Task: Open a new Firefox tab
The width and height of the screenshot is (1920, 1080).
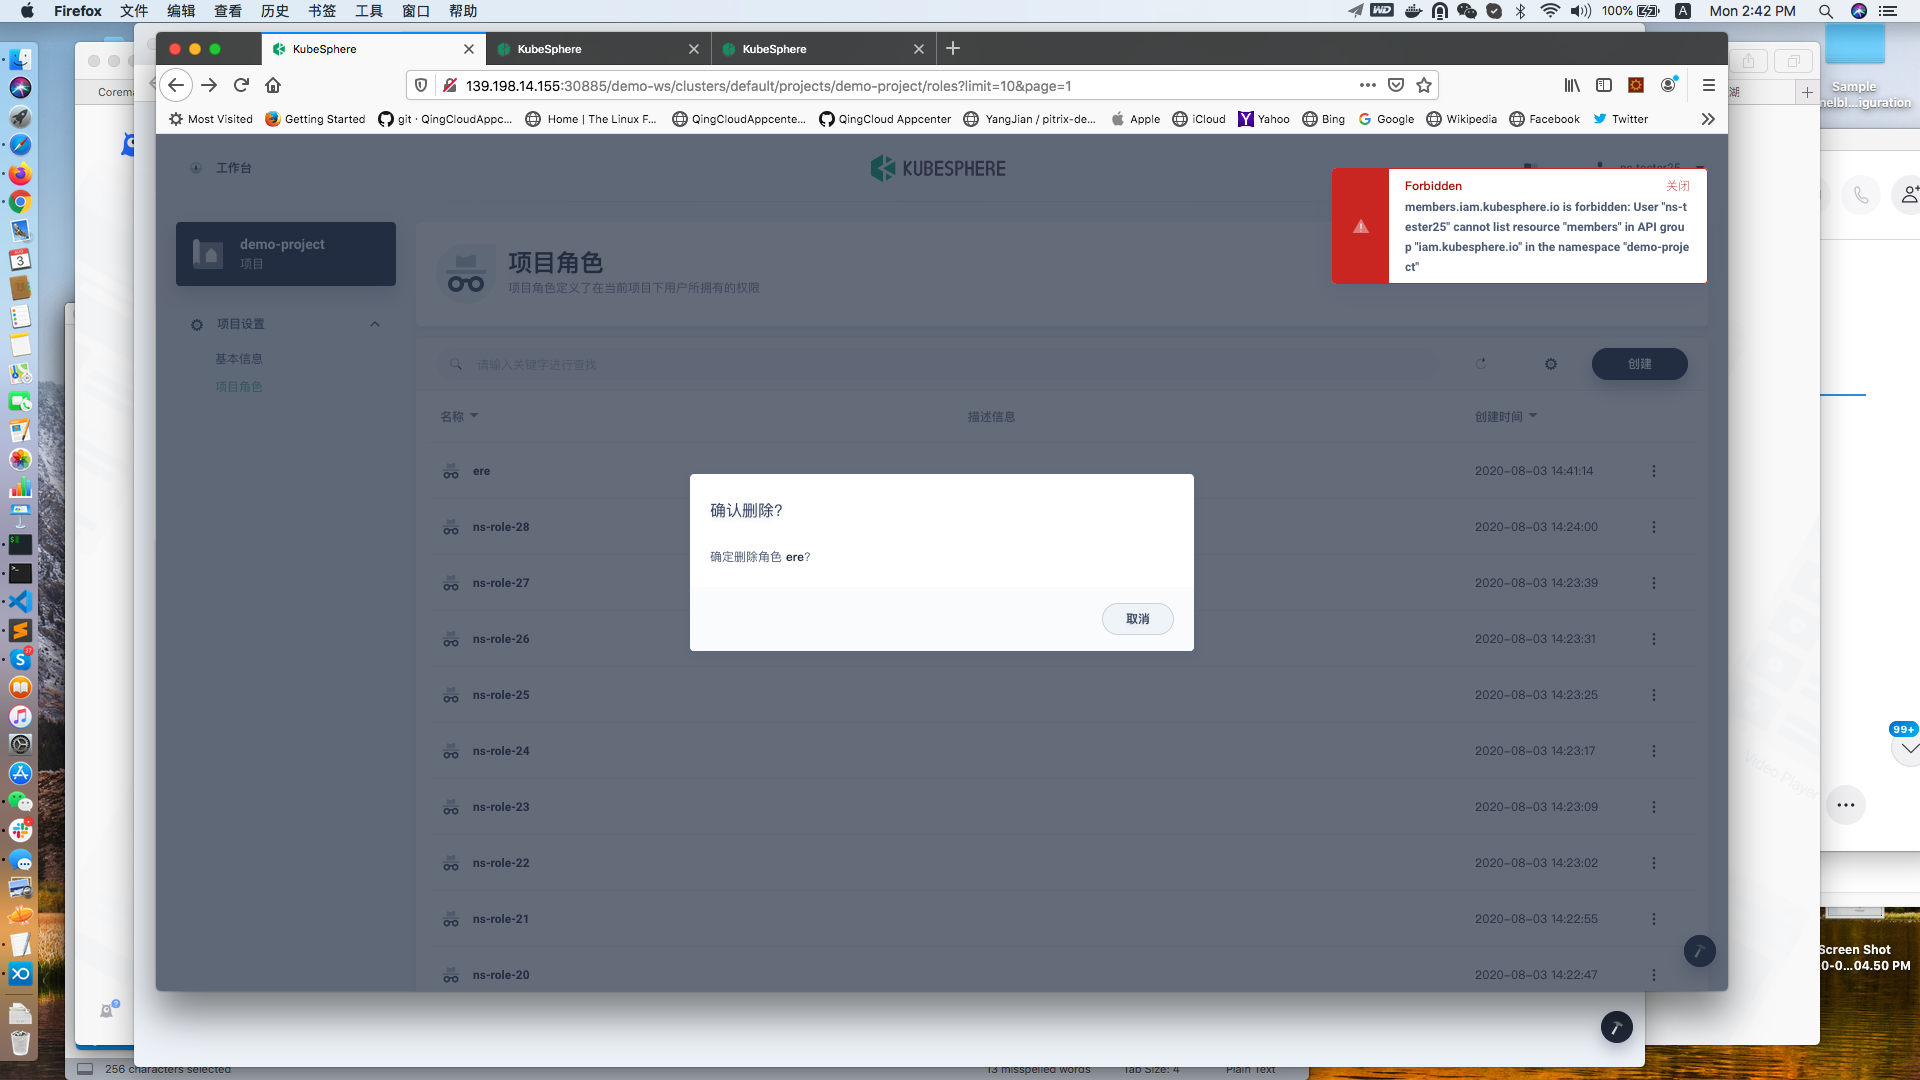Action: (953, 48)
